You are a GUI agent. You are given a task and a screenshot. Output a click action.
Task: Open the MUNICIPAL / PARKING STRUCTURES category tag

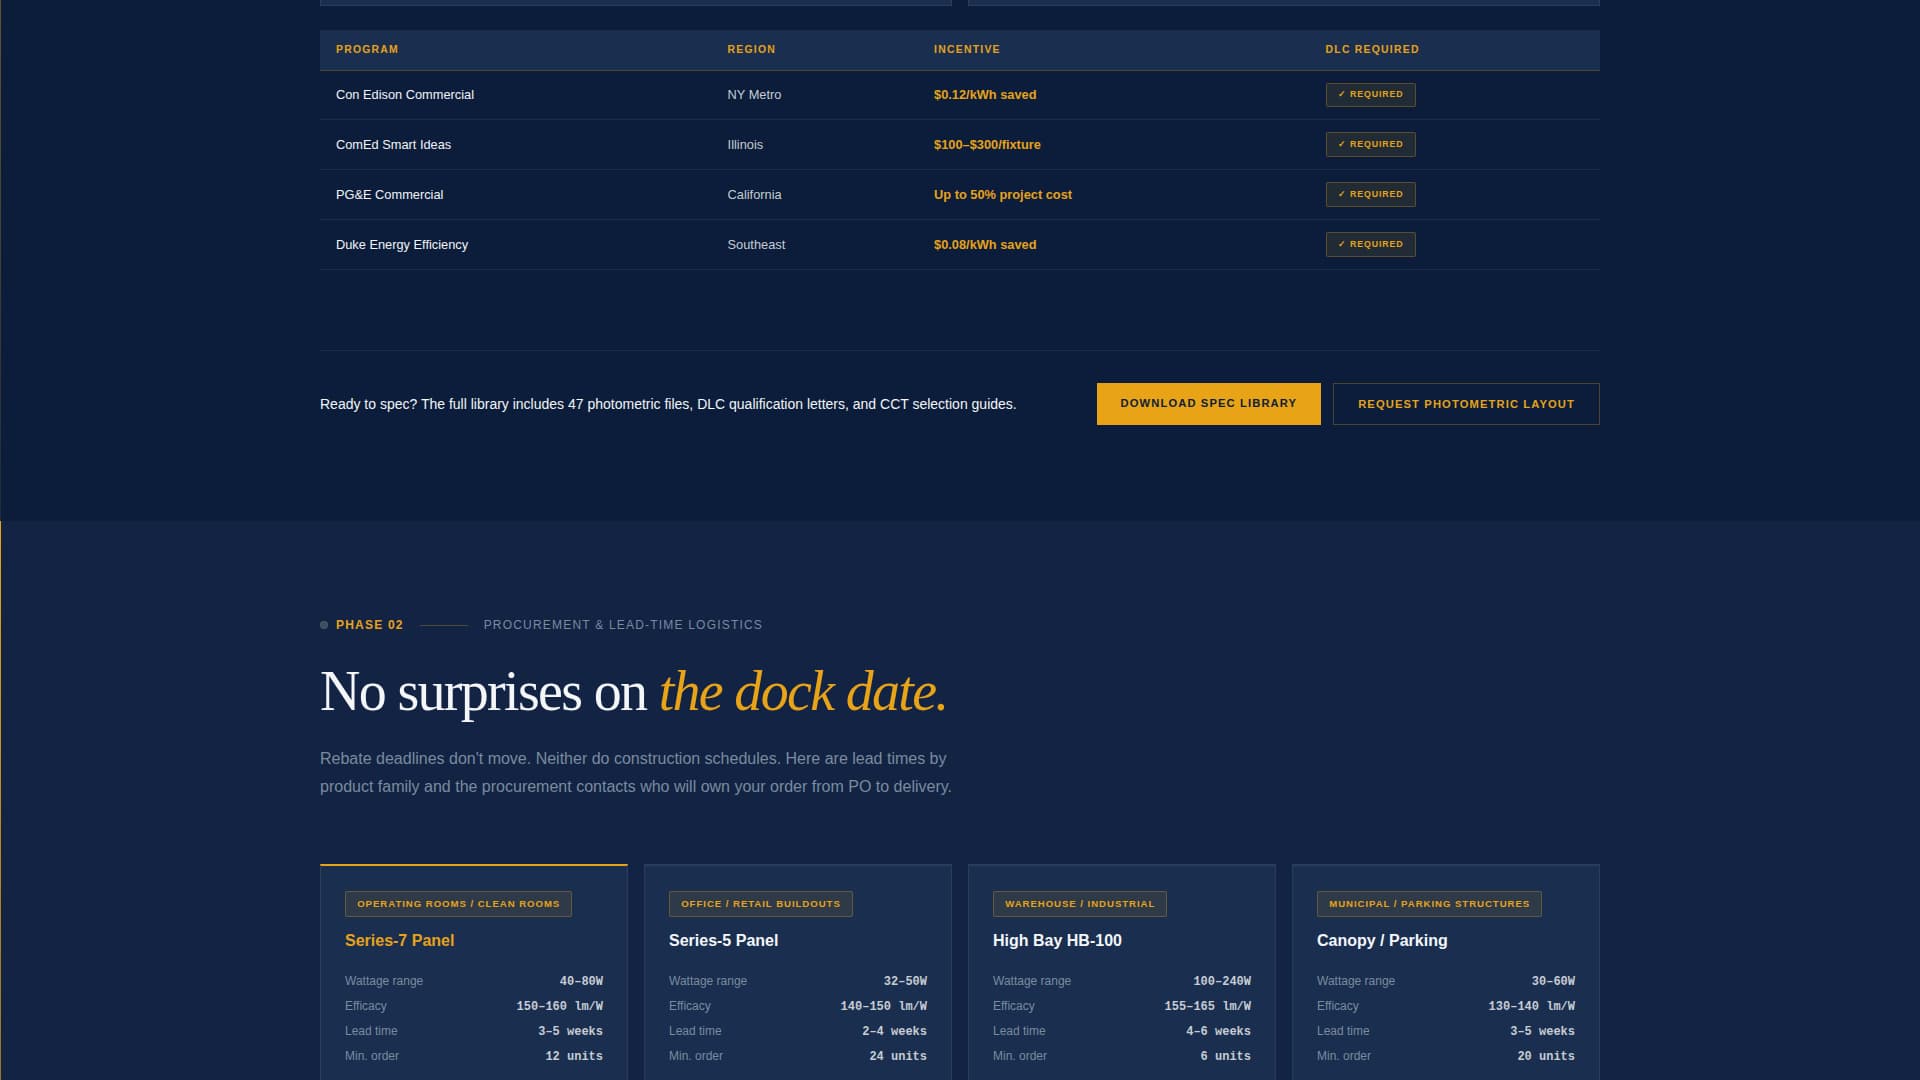pos(1429,903)
